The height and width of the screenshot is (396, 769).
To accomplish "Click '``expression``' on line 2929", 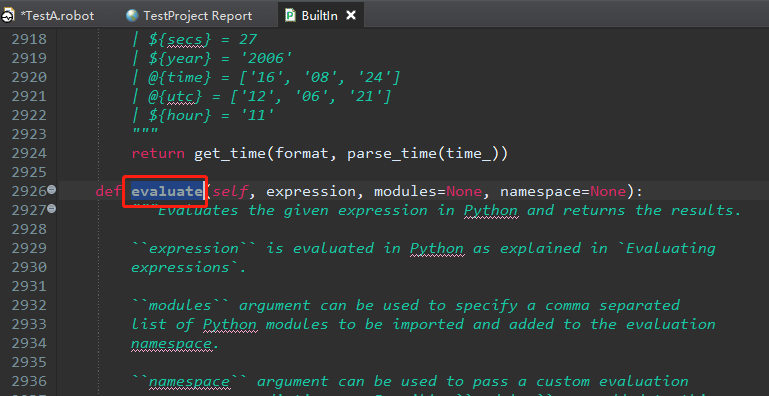I will 194,248.
